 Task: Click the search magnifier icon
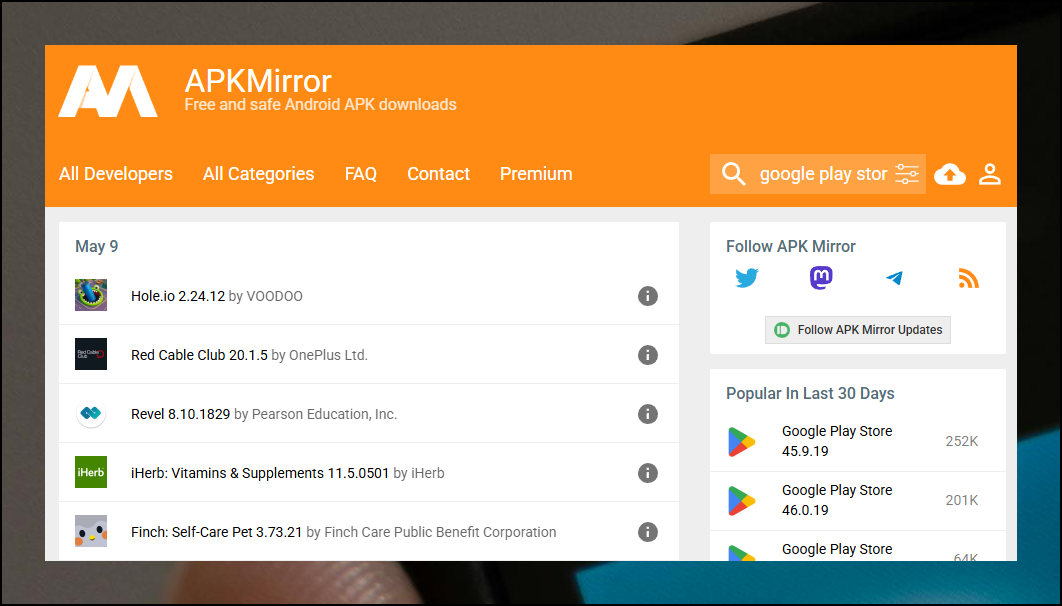[x=733, y=174]
